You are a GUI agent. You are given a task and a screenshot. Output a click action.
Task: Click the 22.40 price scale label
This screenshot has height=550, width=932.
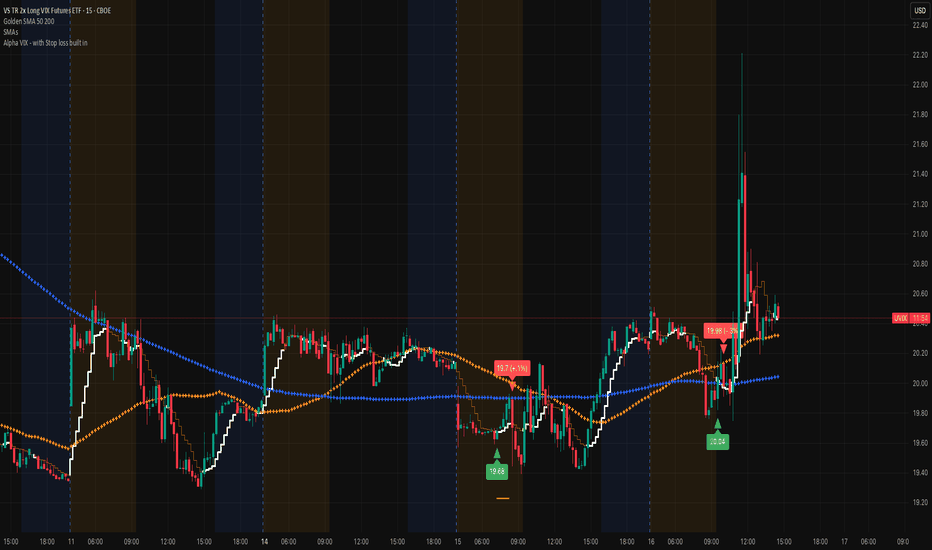920,25
